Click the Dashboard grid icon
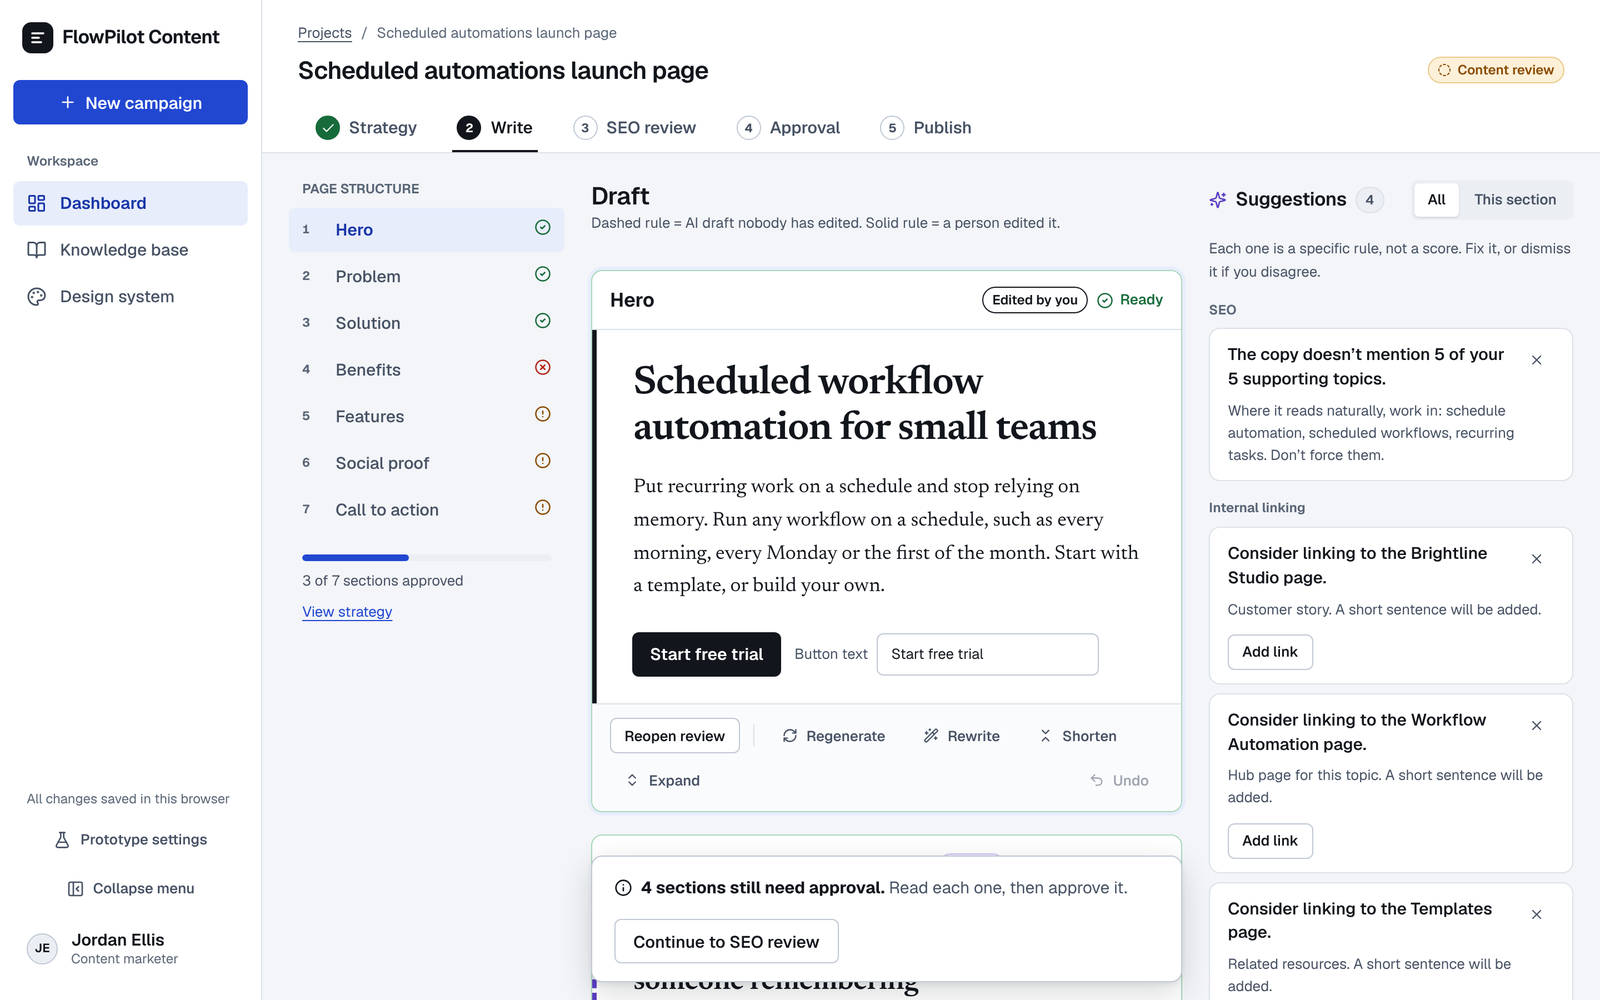This screenshot has height=1000, width=1600. pyautogui.click(x=37, y=203)
